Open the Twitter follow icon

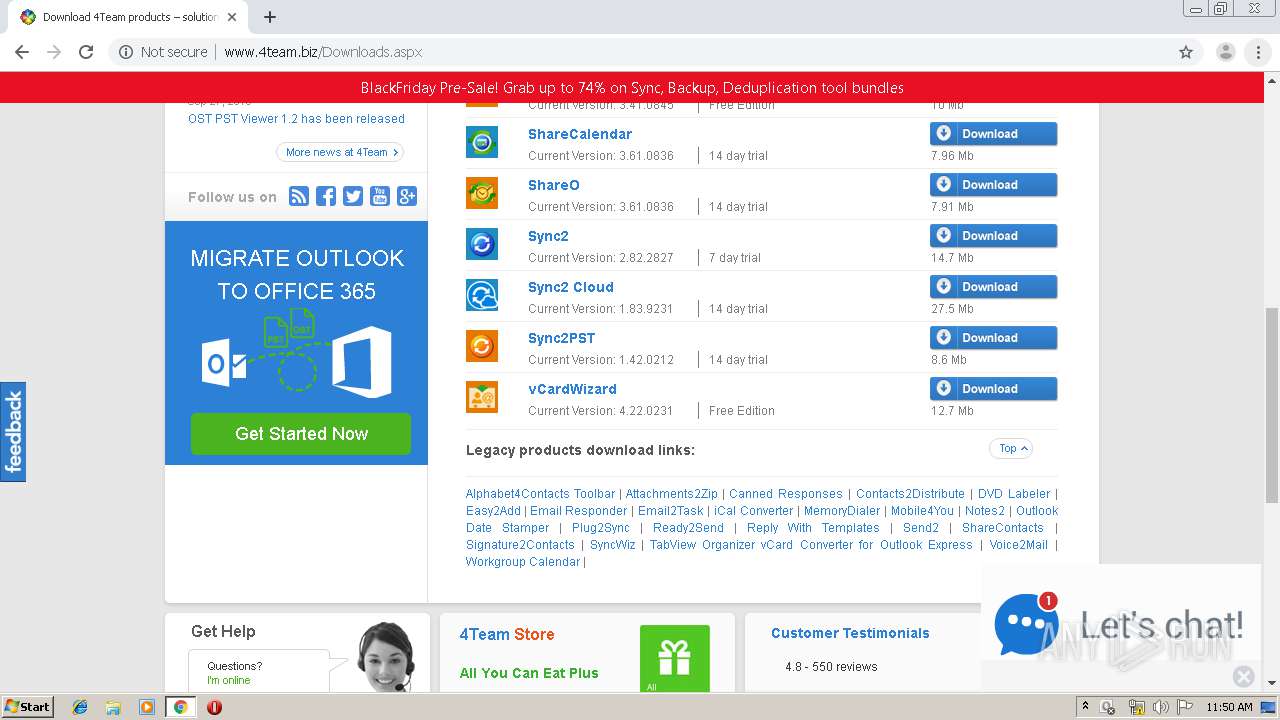(x=353, y=196)
